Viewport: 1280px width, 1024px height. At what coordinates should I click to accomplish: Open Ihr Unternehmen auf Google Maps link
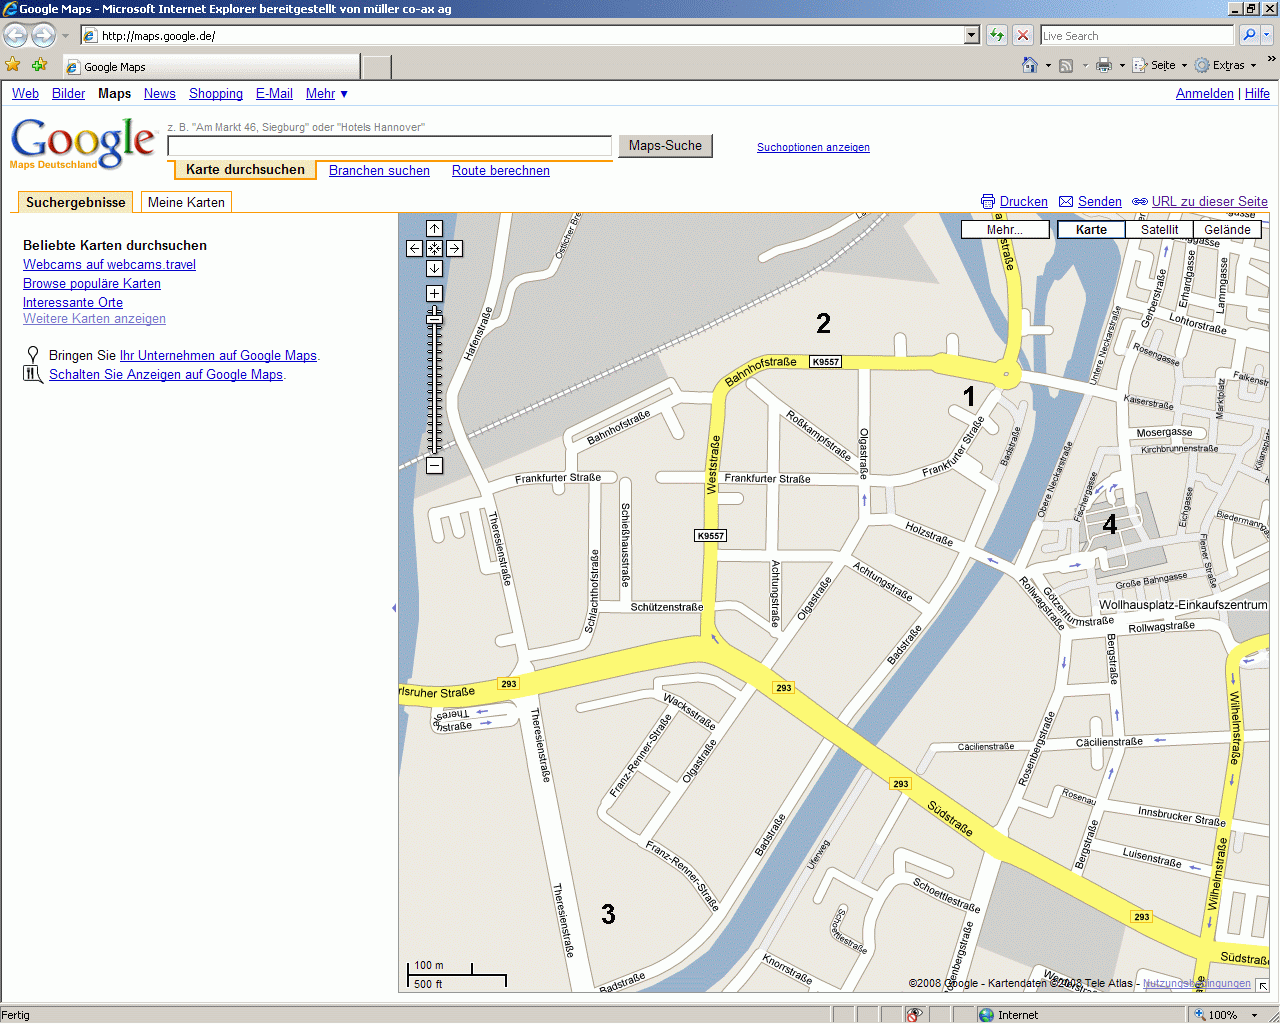point(218,355)
